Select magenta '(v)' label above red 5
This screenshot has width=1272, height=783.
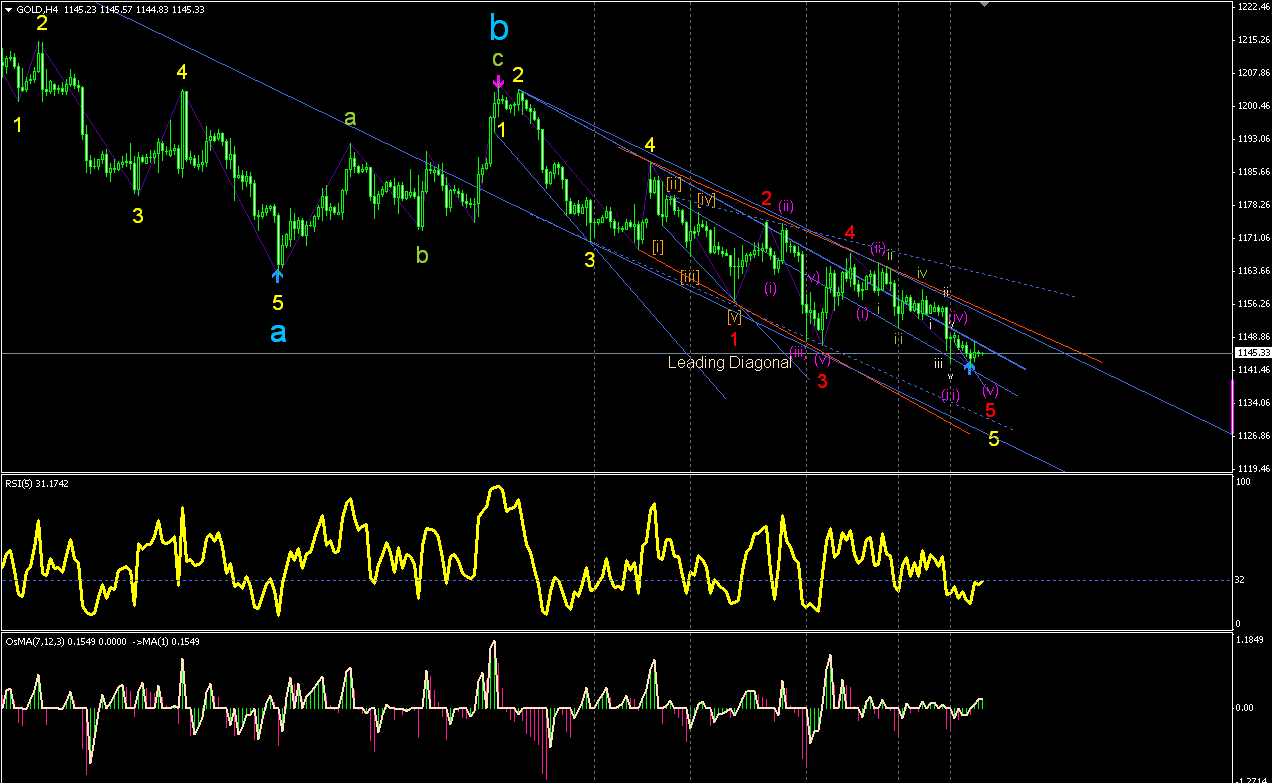point(990,390)
